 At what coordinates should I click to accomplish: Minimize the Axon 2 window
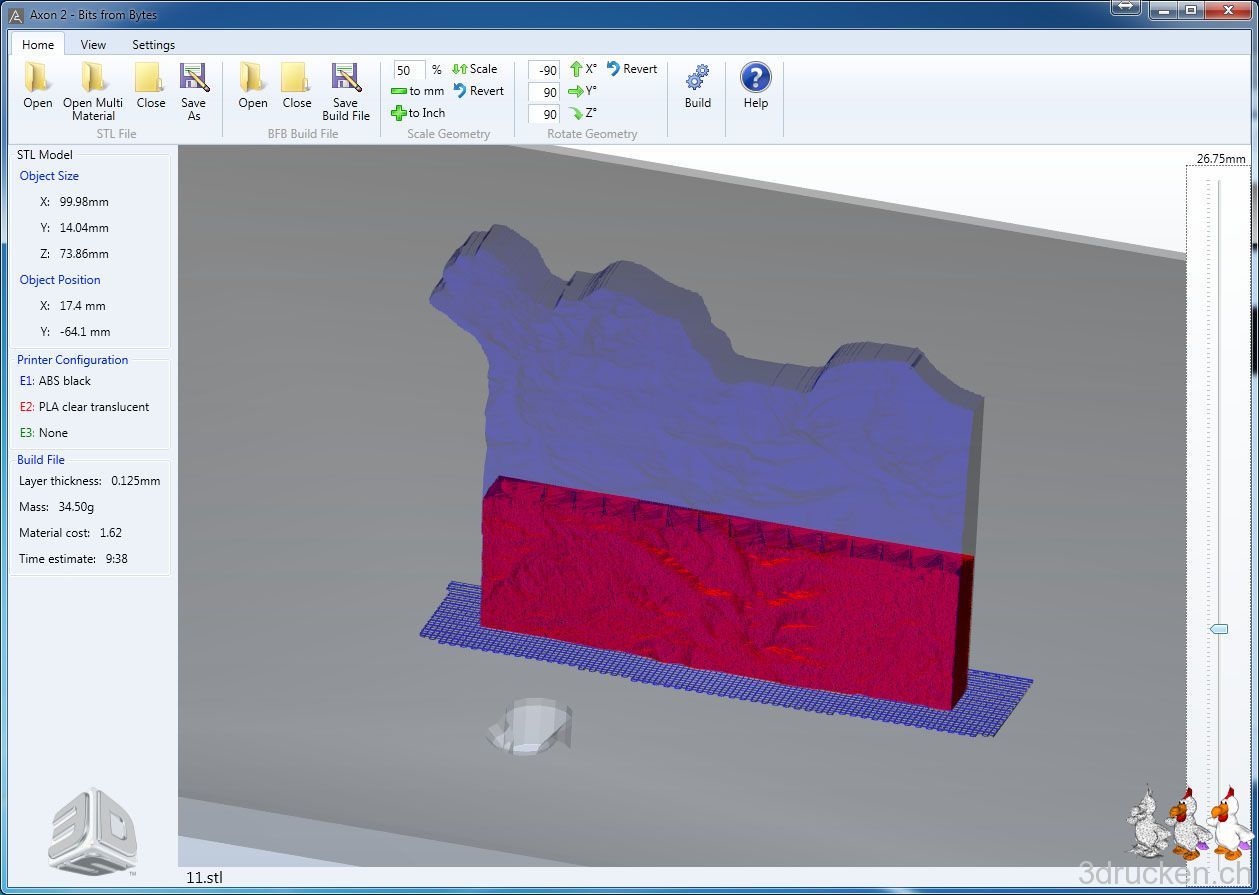pos(1162,10)
